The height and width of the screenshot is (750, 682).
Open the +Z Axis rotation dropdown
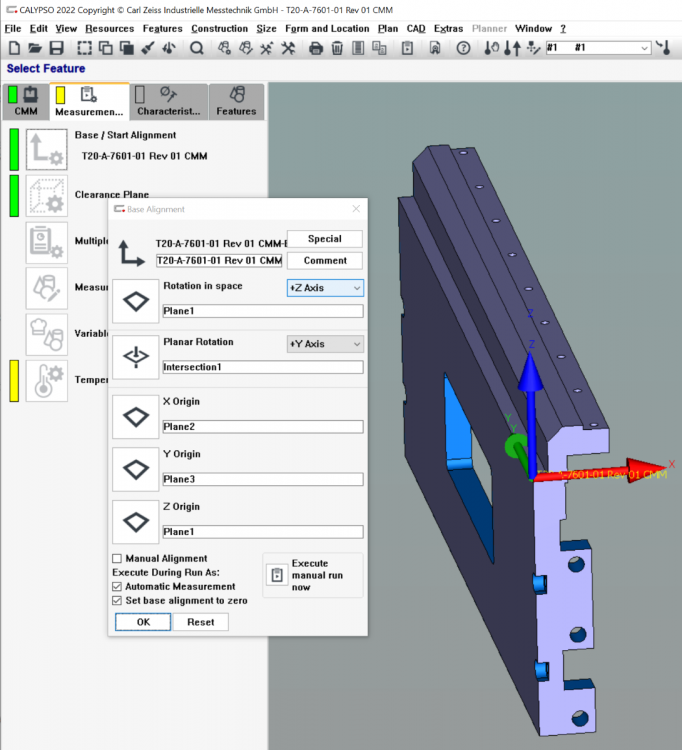tap(325, 288)
